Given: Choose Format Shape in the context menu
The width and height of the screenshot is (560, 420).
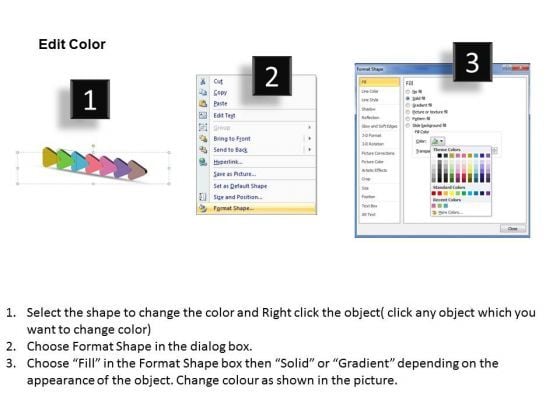Looking at the screenshot, I should point(256,208).
